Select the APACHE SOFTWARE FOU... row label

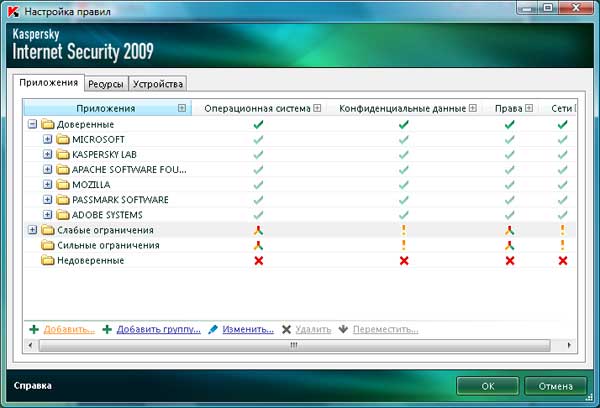pyautogui.click(x=129, y=170)
